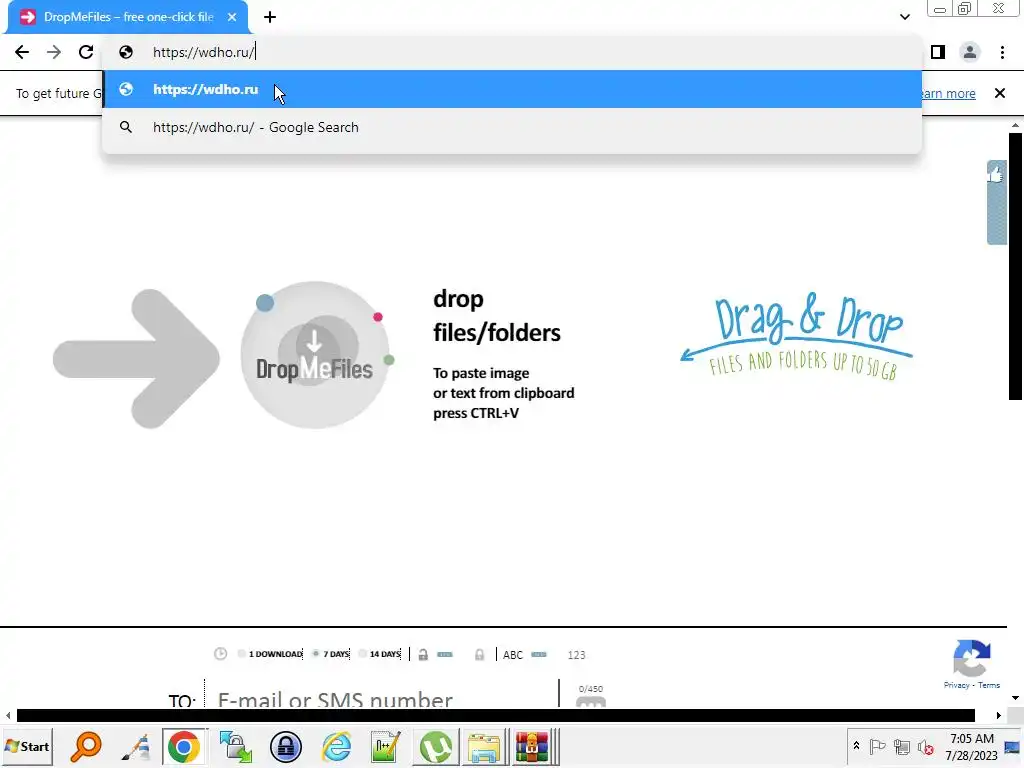Open uTorrent from the taskbar

coord(436,746)
